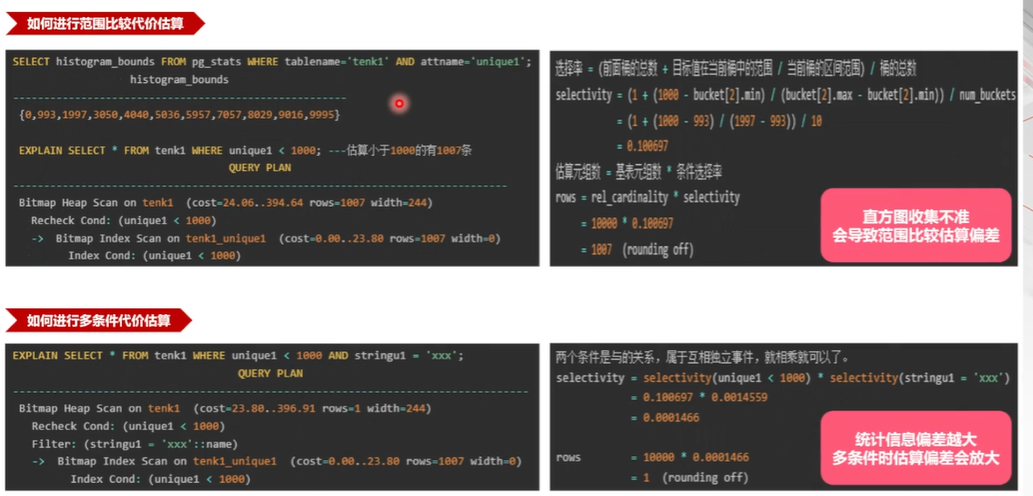The width and height of the screenshot is (1033, 496).
Task: Click the 统计信息偏差越大 pink callout box
Action: (915, 448)
